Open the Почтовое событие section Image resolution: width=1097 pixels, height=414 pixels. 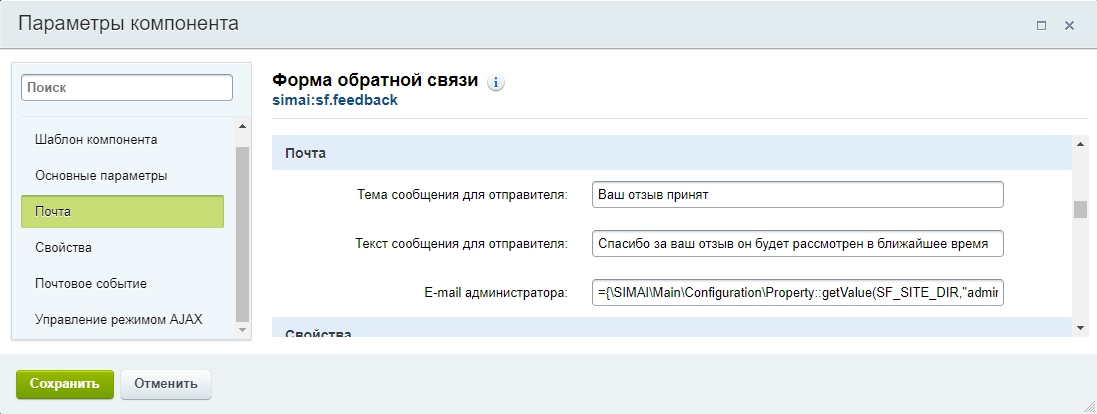click(x=91, y=283)
